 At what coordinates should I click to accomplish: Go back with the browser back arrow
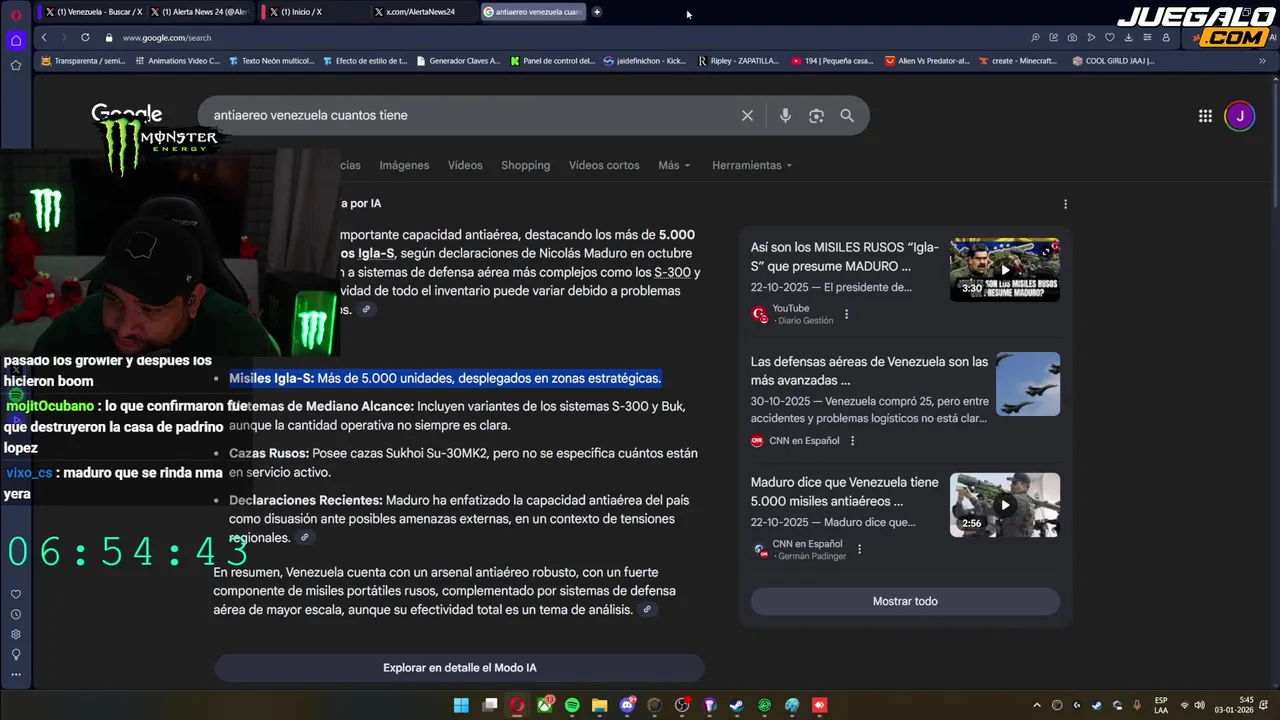[x=43, y=37]
